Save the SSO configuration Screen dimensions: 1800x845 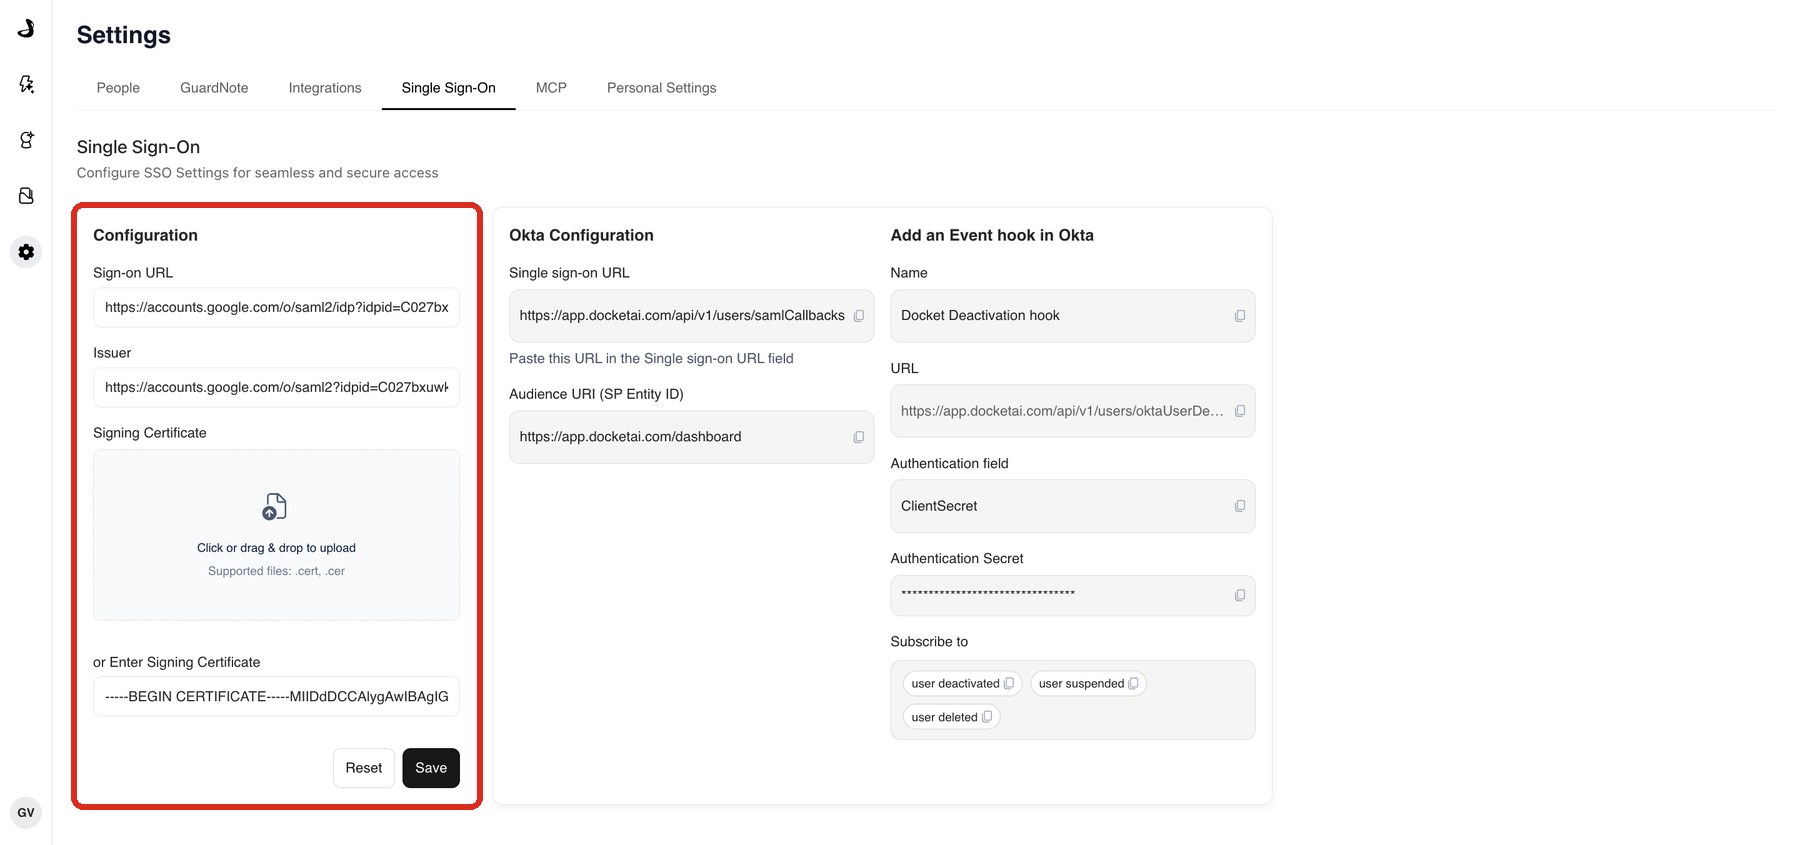[x=431, y=768]
